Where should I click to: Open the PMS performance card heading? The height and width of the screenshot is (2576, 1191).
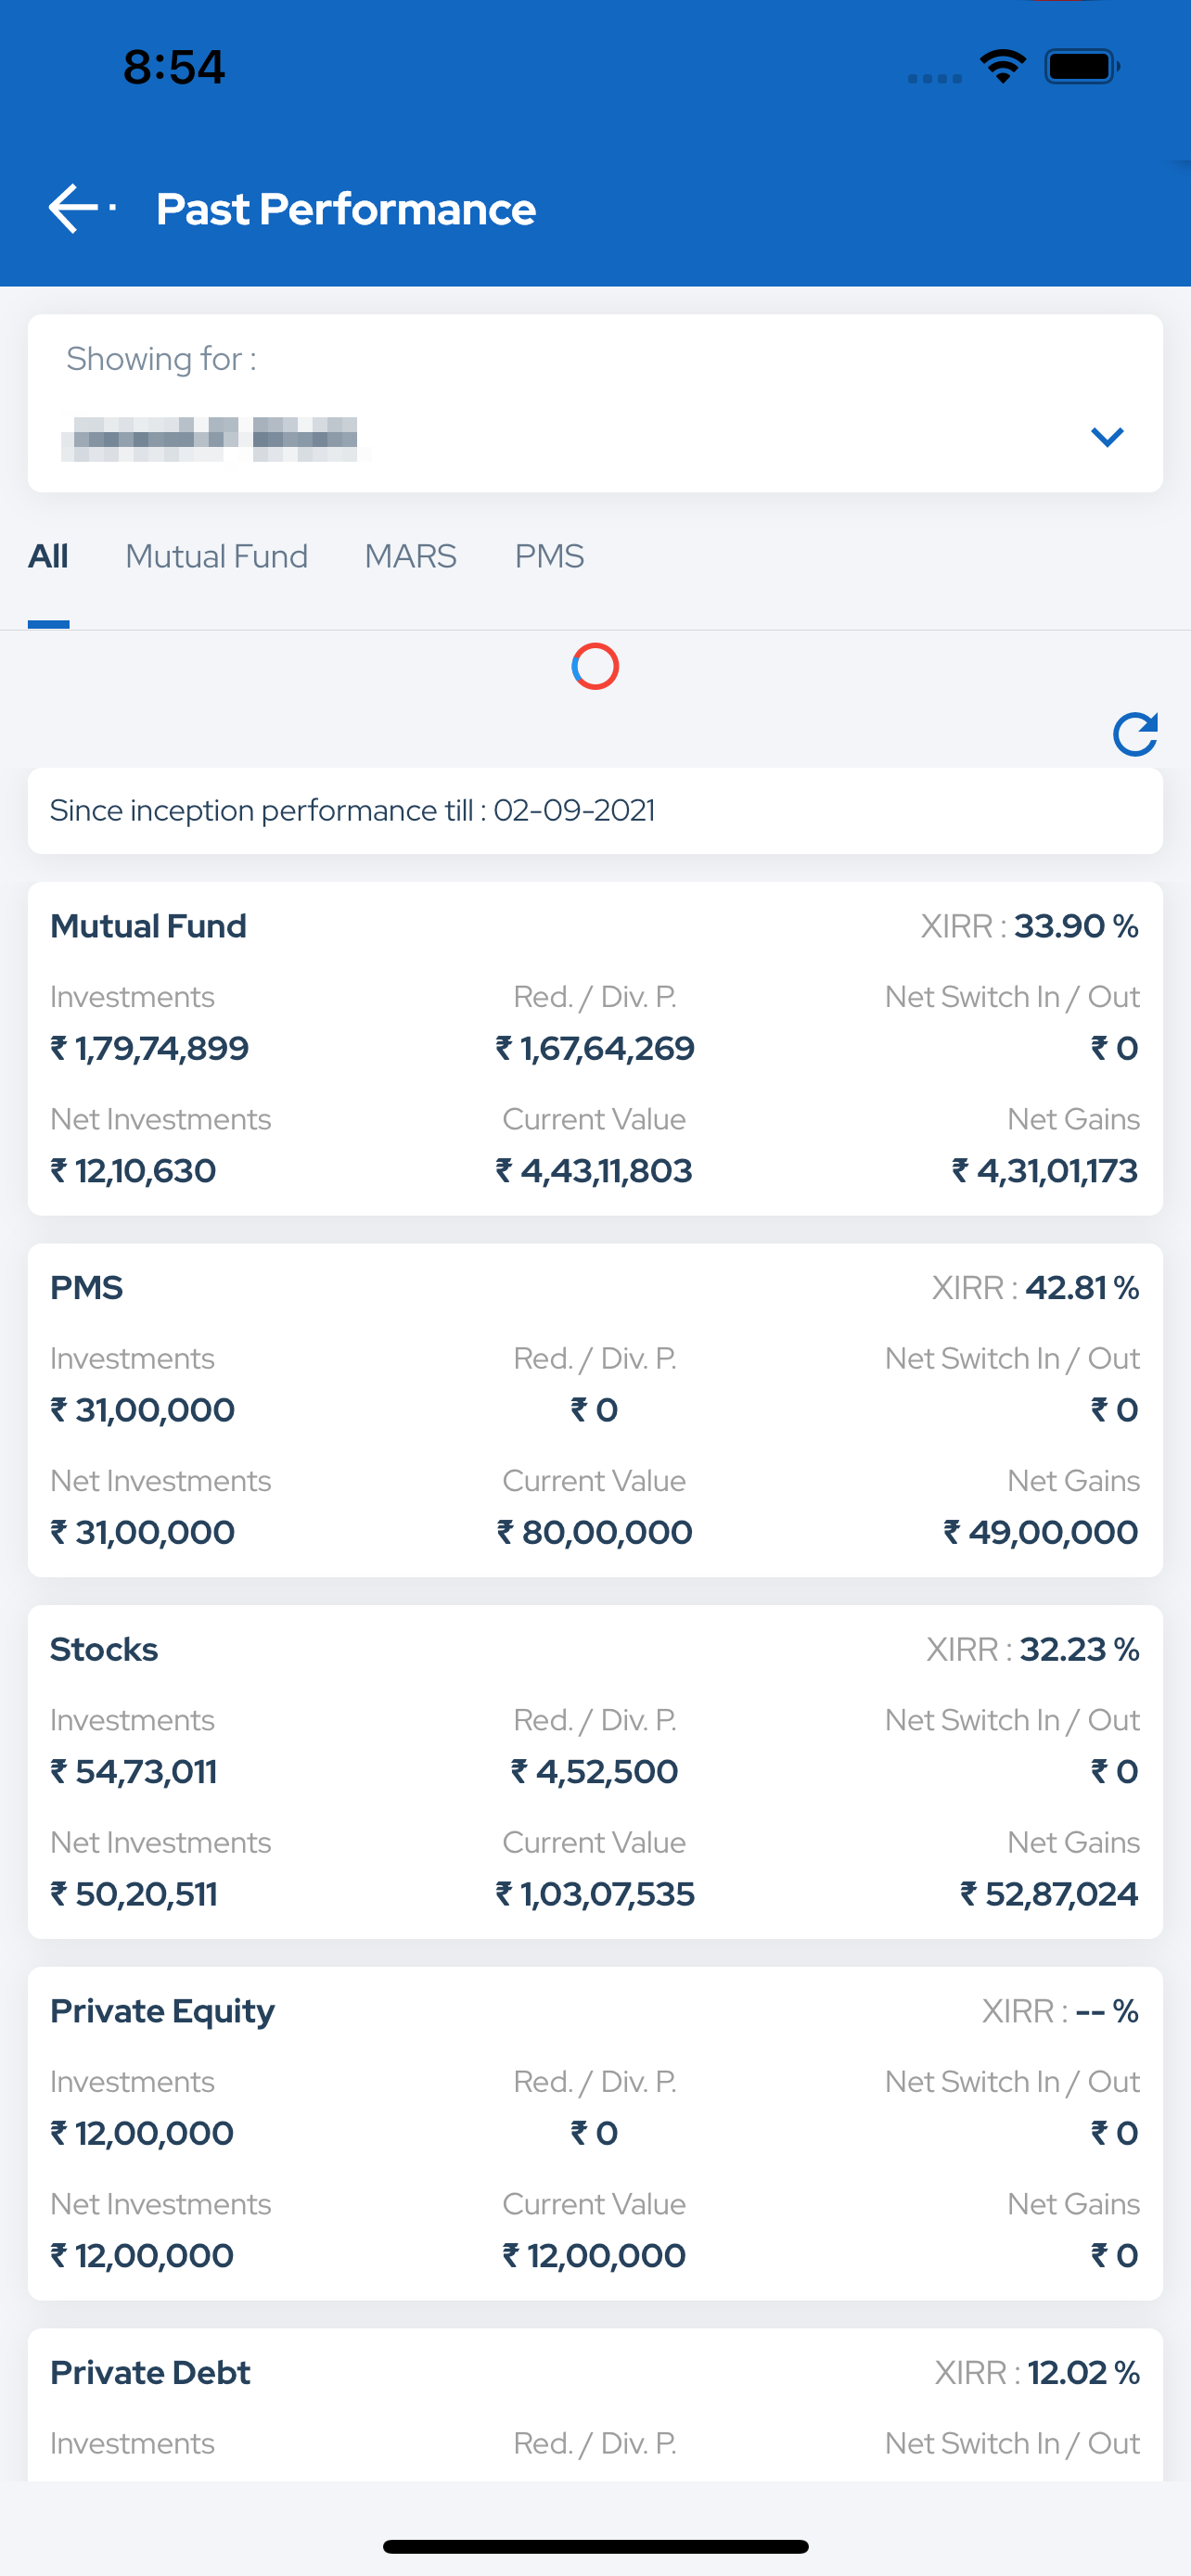tap(87, 1287)
